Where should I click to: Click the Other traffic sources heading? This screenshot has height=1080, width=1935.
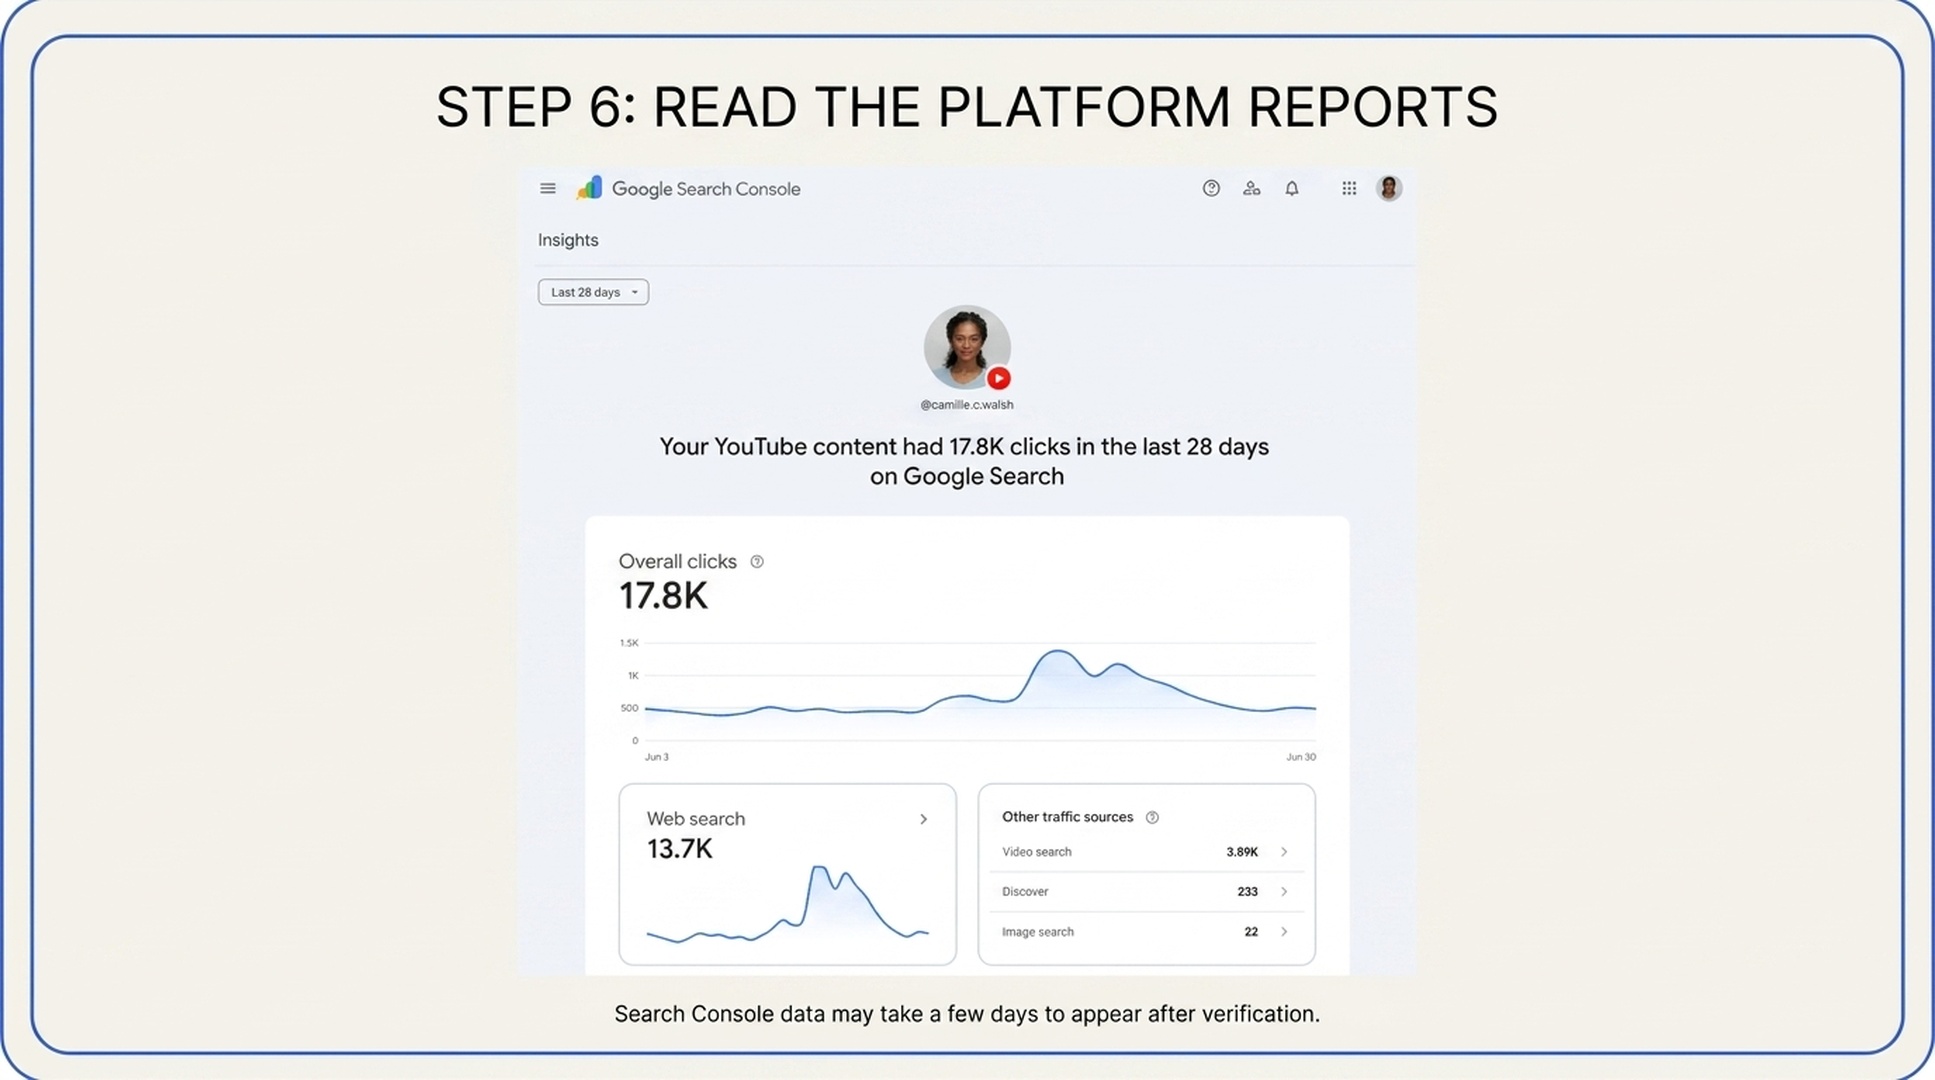(x=1067, y=817)
